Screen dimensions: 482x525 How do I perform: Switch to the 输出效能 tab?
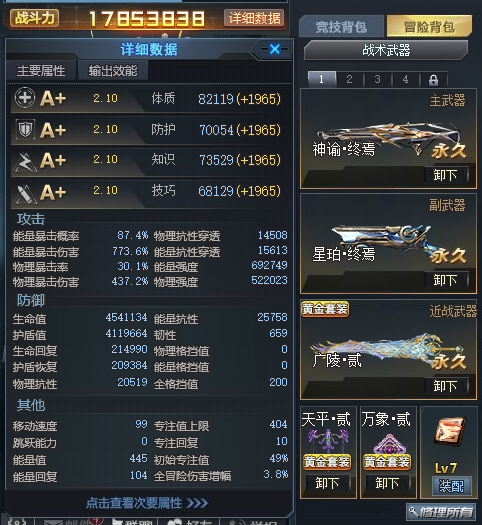click(113, 71)
